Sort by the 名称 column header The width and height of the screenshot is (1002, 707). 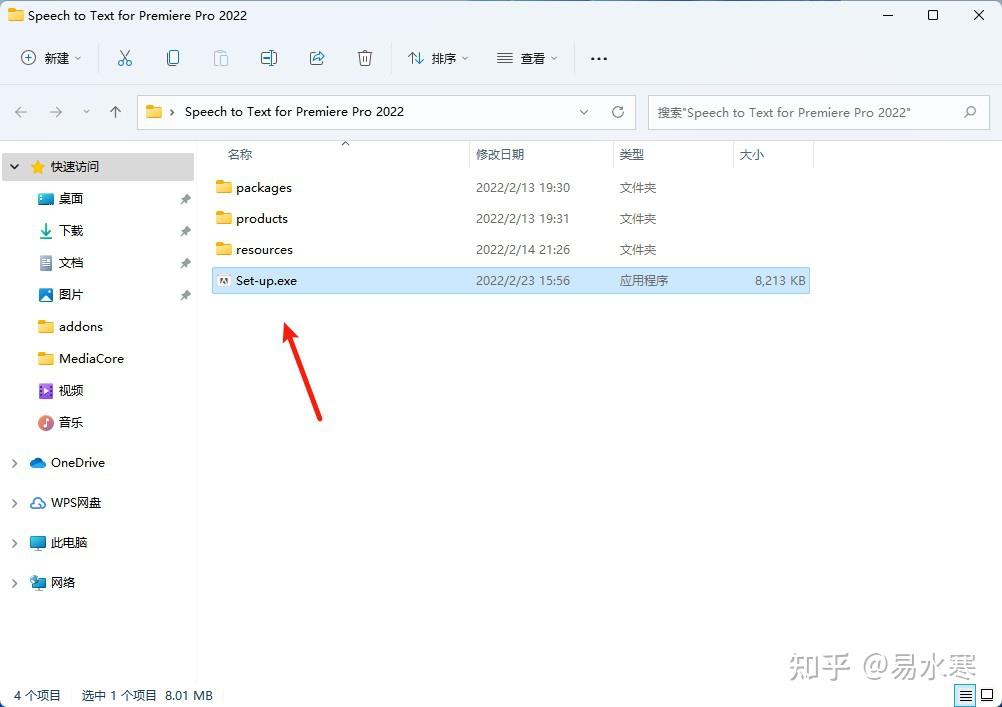pos(240,155)
